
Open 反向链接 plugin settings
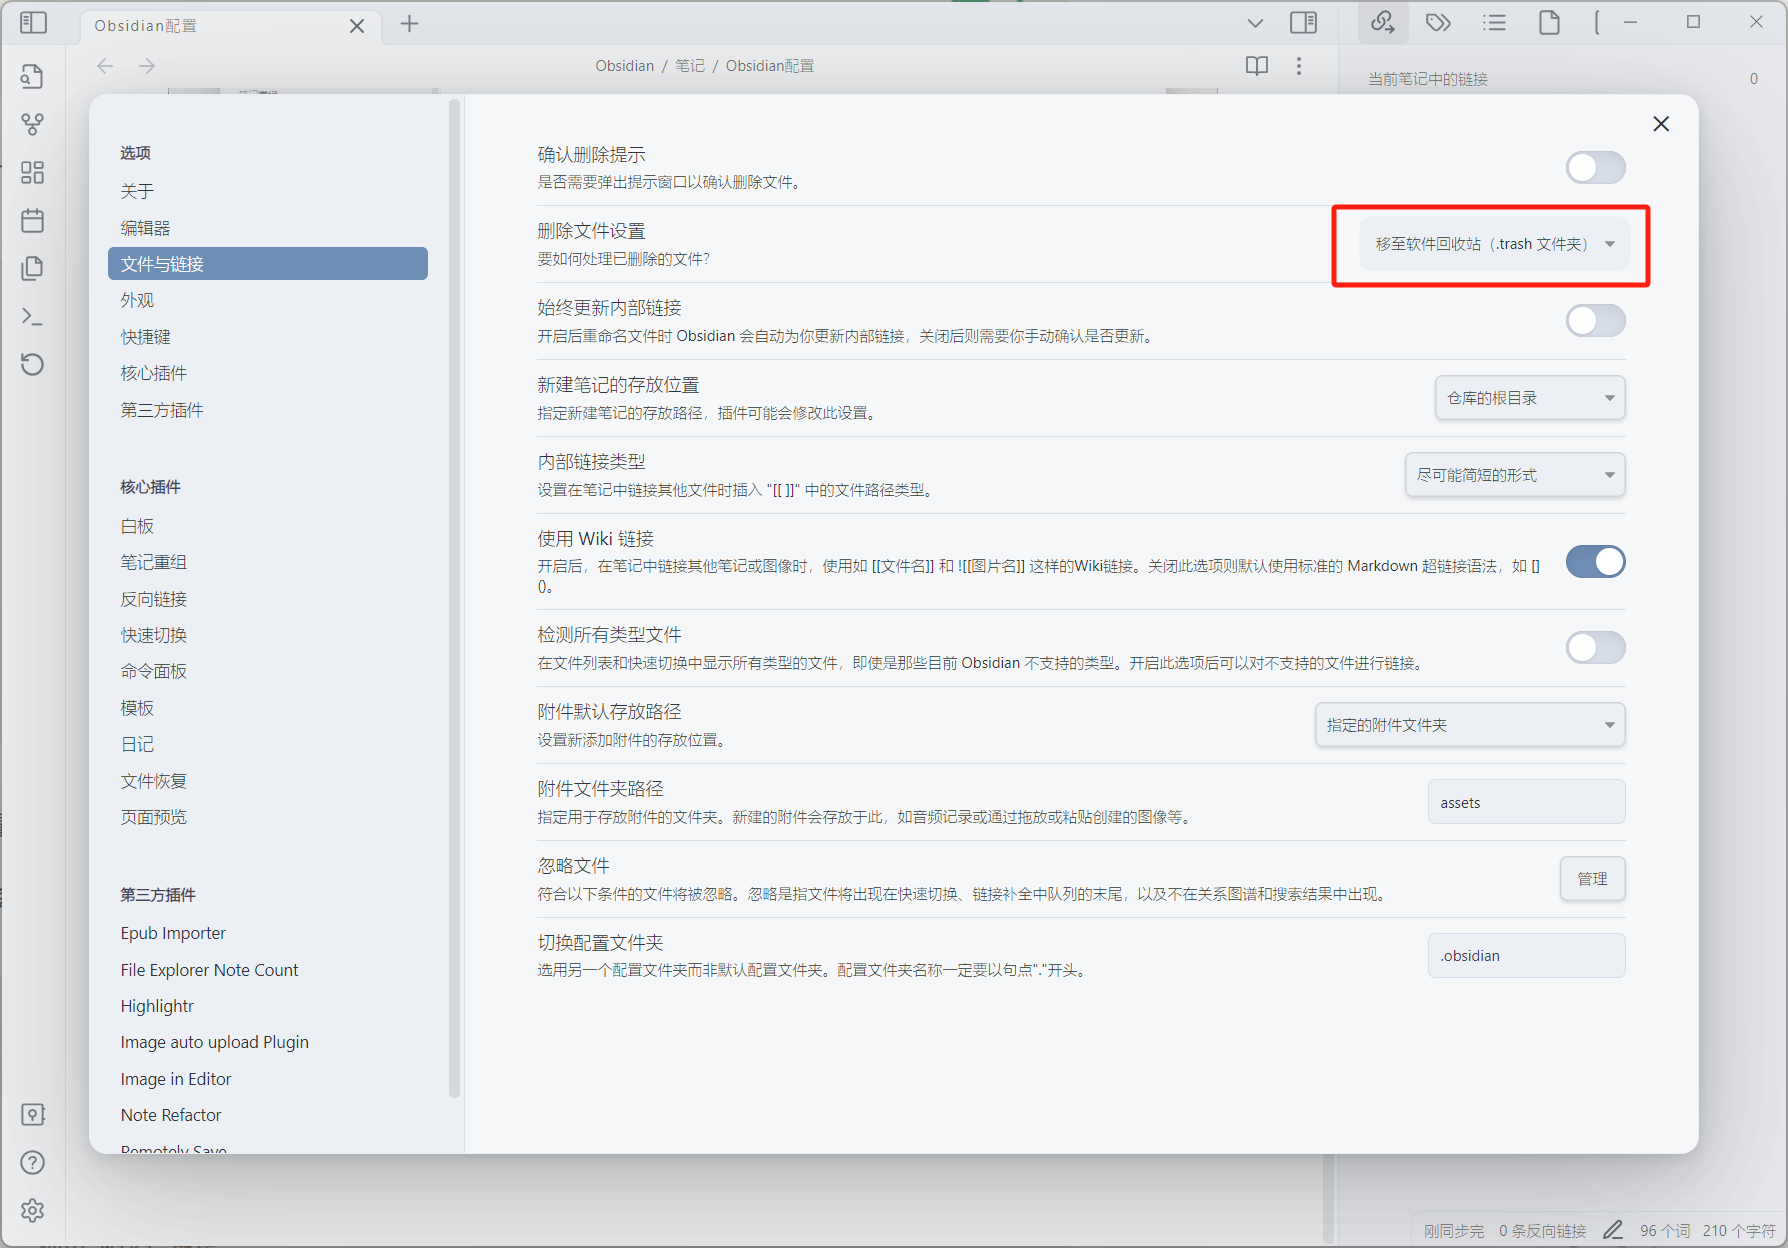click(268, 599)
